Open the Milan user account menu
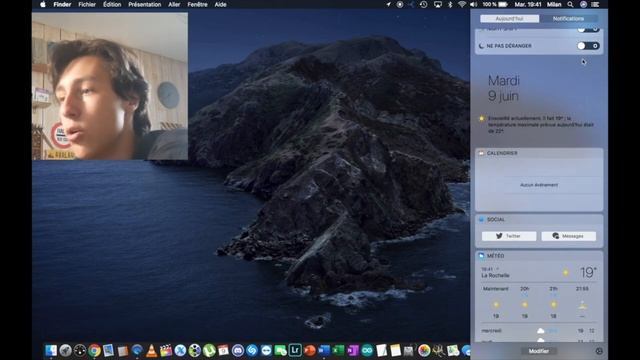The width and height of the screenshot is (640, 360). click(x=554, y=4)
